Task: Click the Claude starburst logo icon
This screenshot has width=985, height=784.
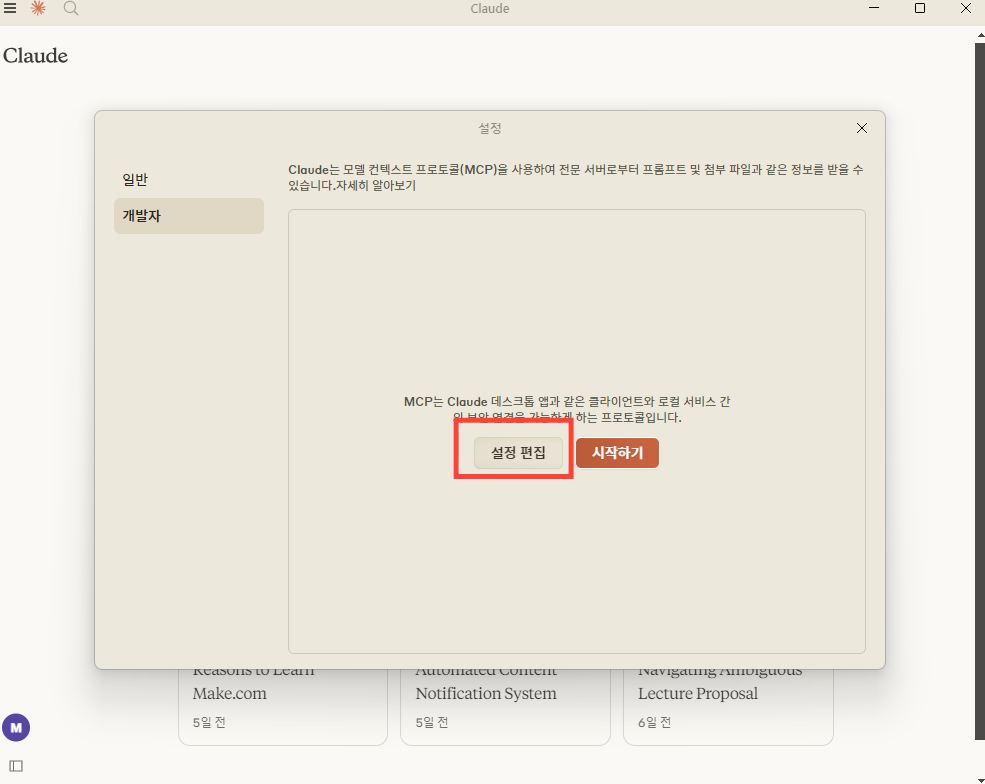Action: coord(38,8)
